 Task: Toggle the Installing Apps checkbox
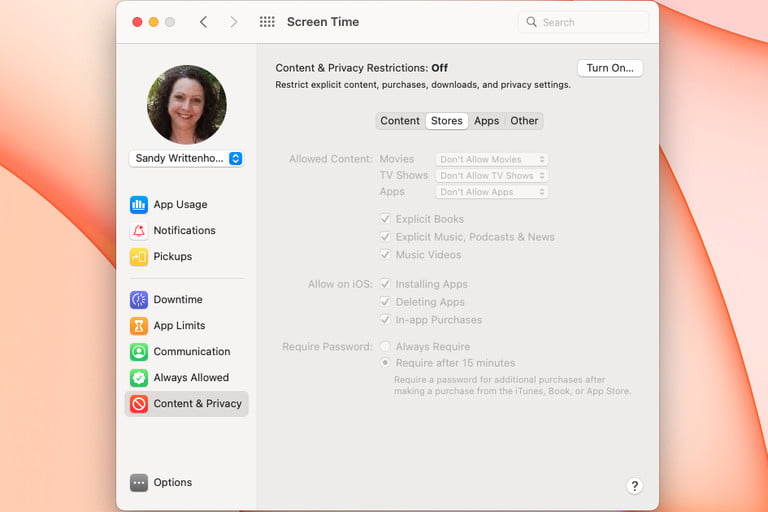pos(385,284)
